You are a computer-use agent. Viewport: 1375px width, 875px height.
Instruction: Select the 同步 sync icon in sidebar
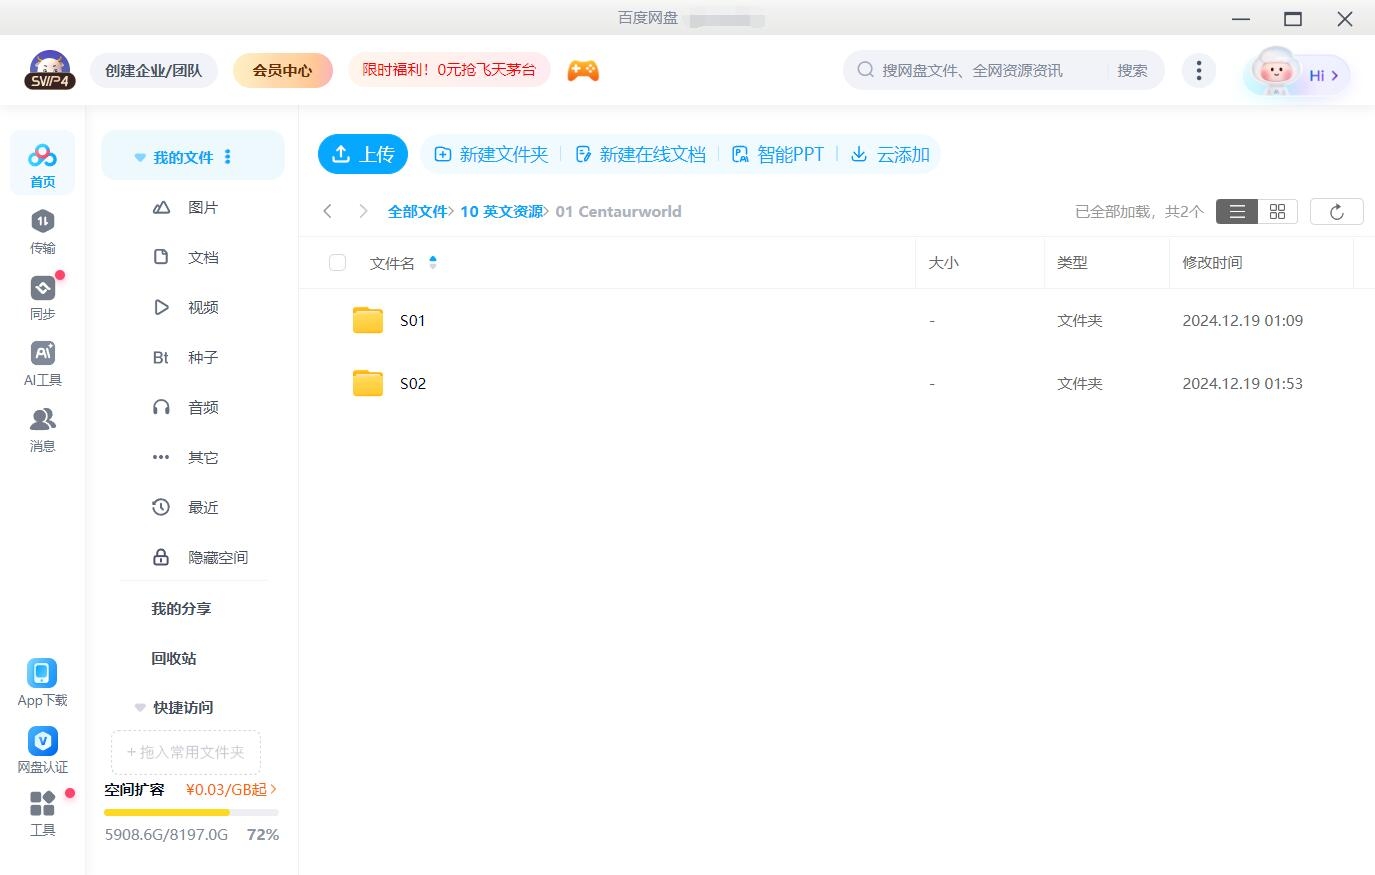point(42,288)
